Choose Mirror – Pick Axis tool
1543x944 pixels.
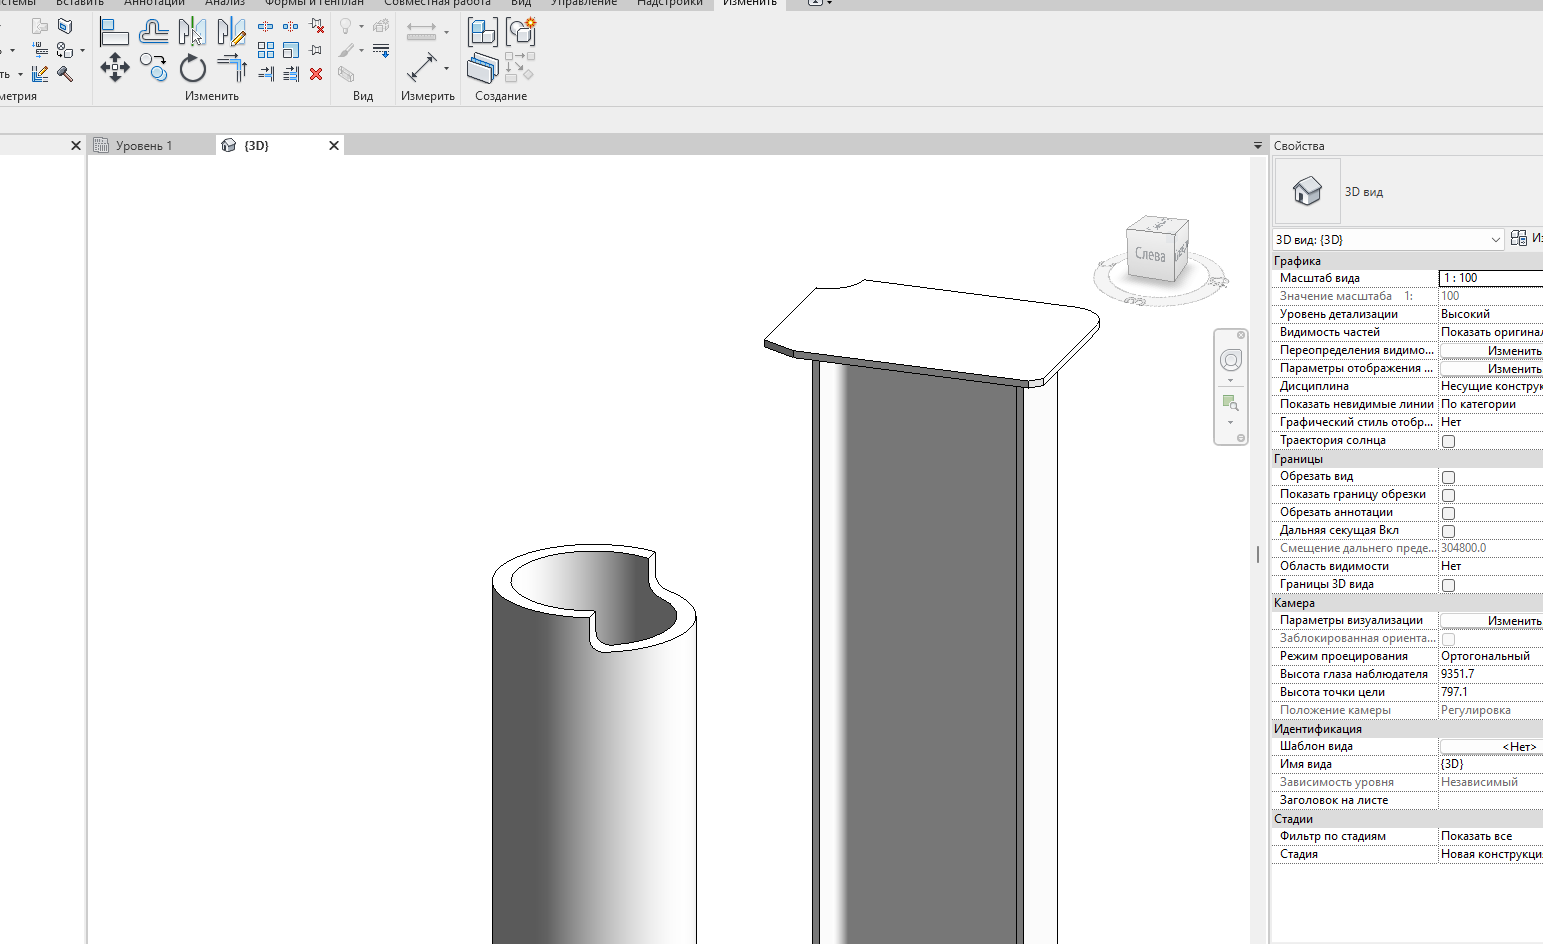coord(192,32)
